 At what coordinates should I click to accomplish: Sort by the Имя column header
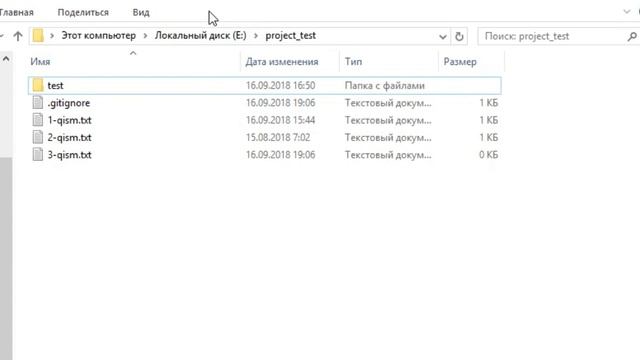134,62
